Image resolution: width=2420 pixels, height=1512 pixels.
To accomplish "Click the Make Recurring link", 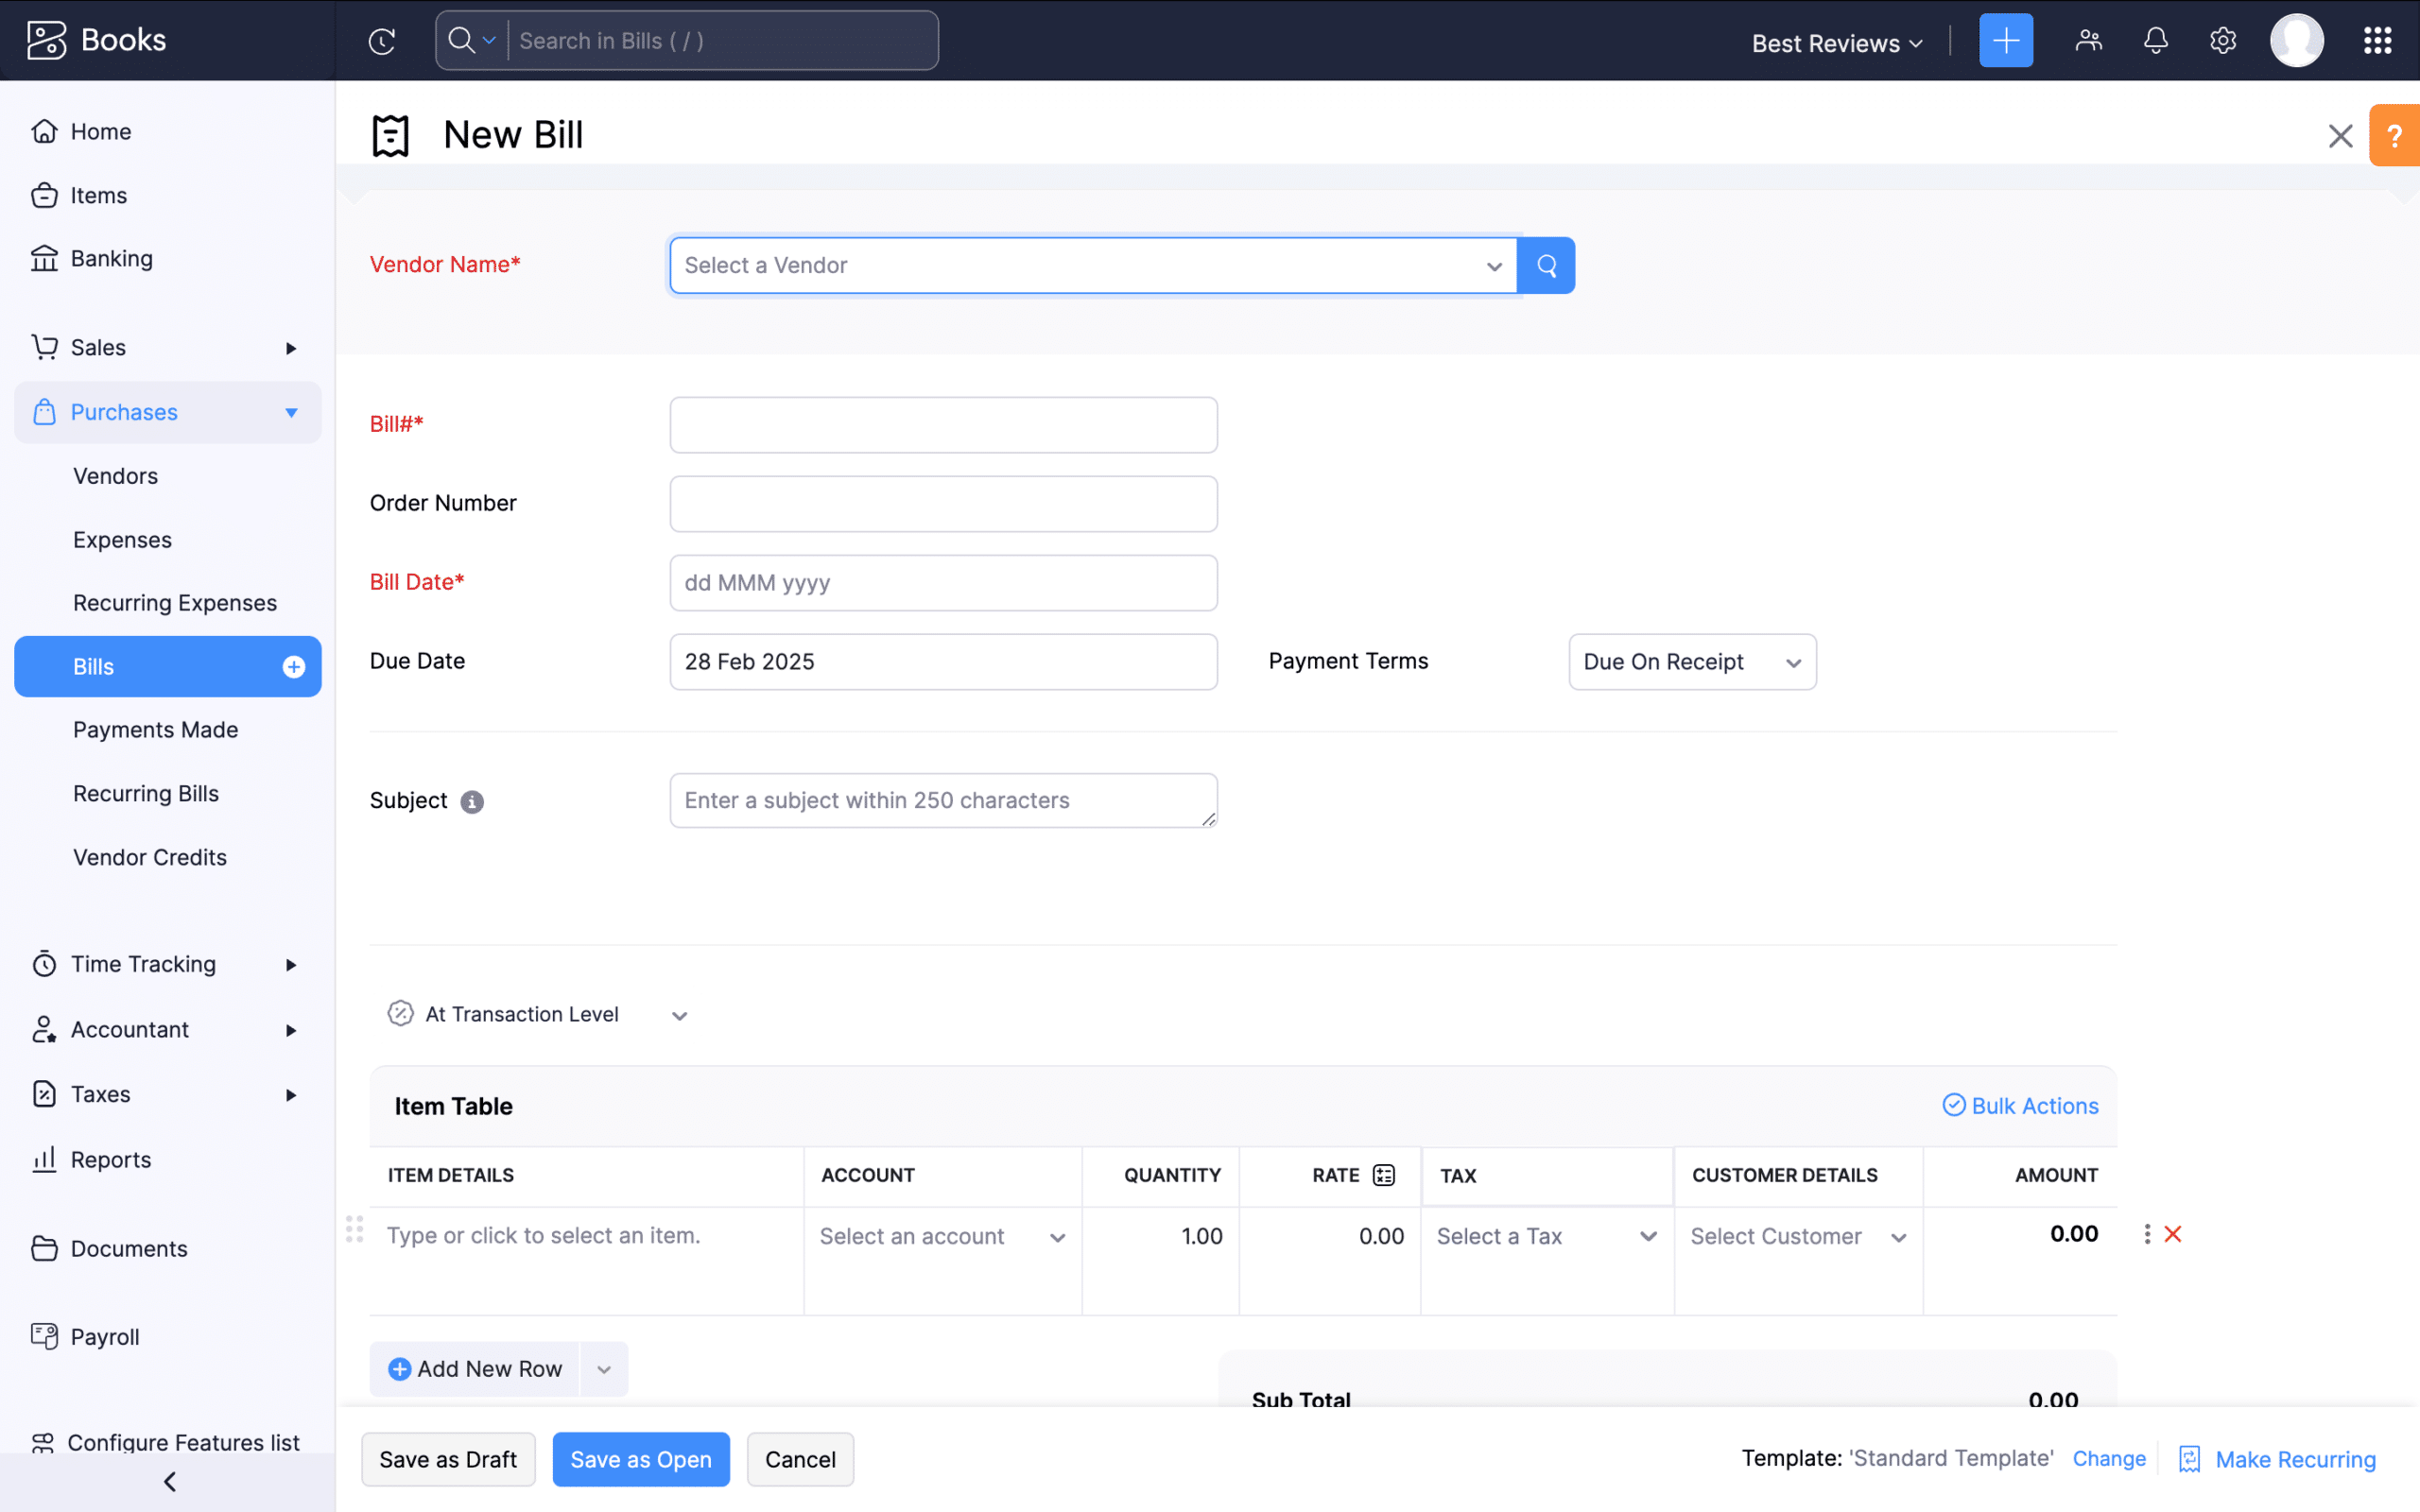I will (x=2294, y=1459).
